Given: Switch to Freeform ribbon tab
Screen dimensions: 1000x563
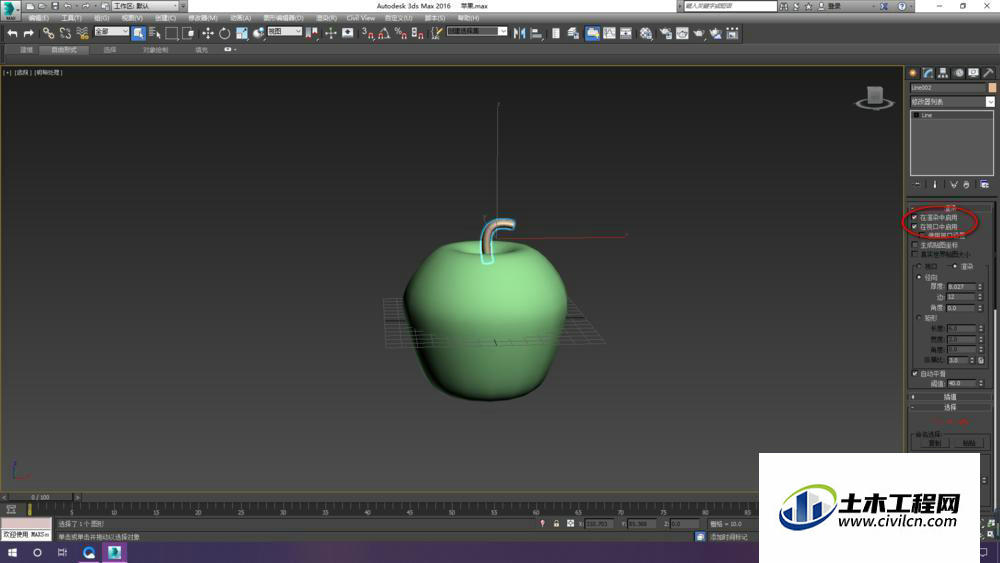Looking at the screenshot, I should coord(64,50).
